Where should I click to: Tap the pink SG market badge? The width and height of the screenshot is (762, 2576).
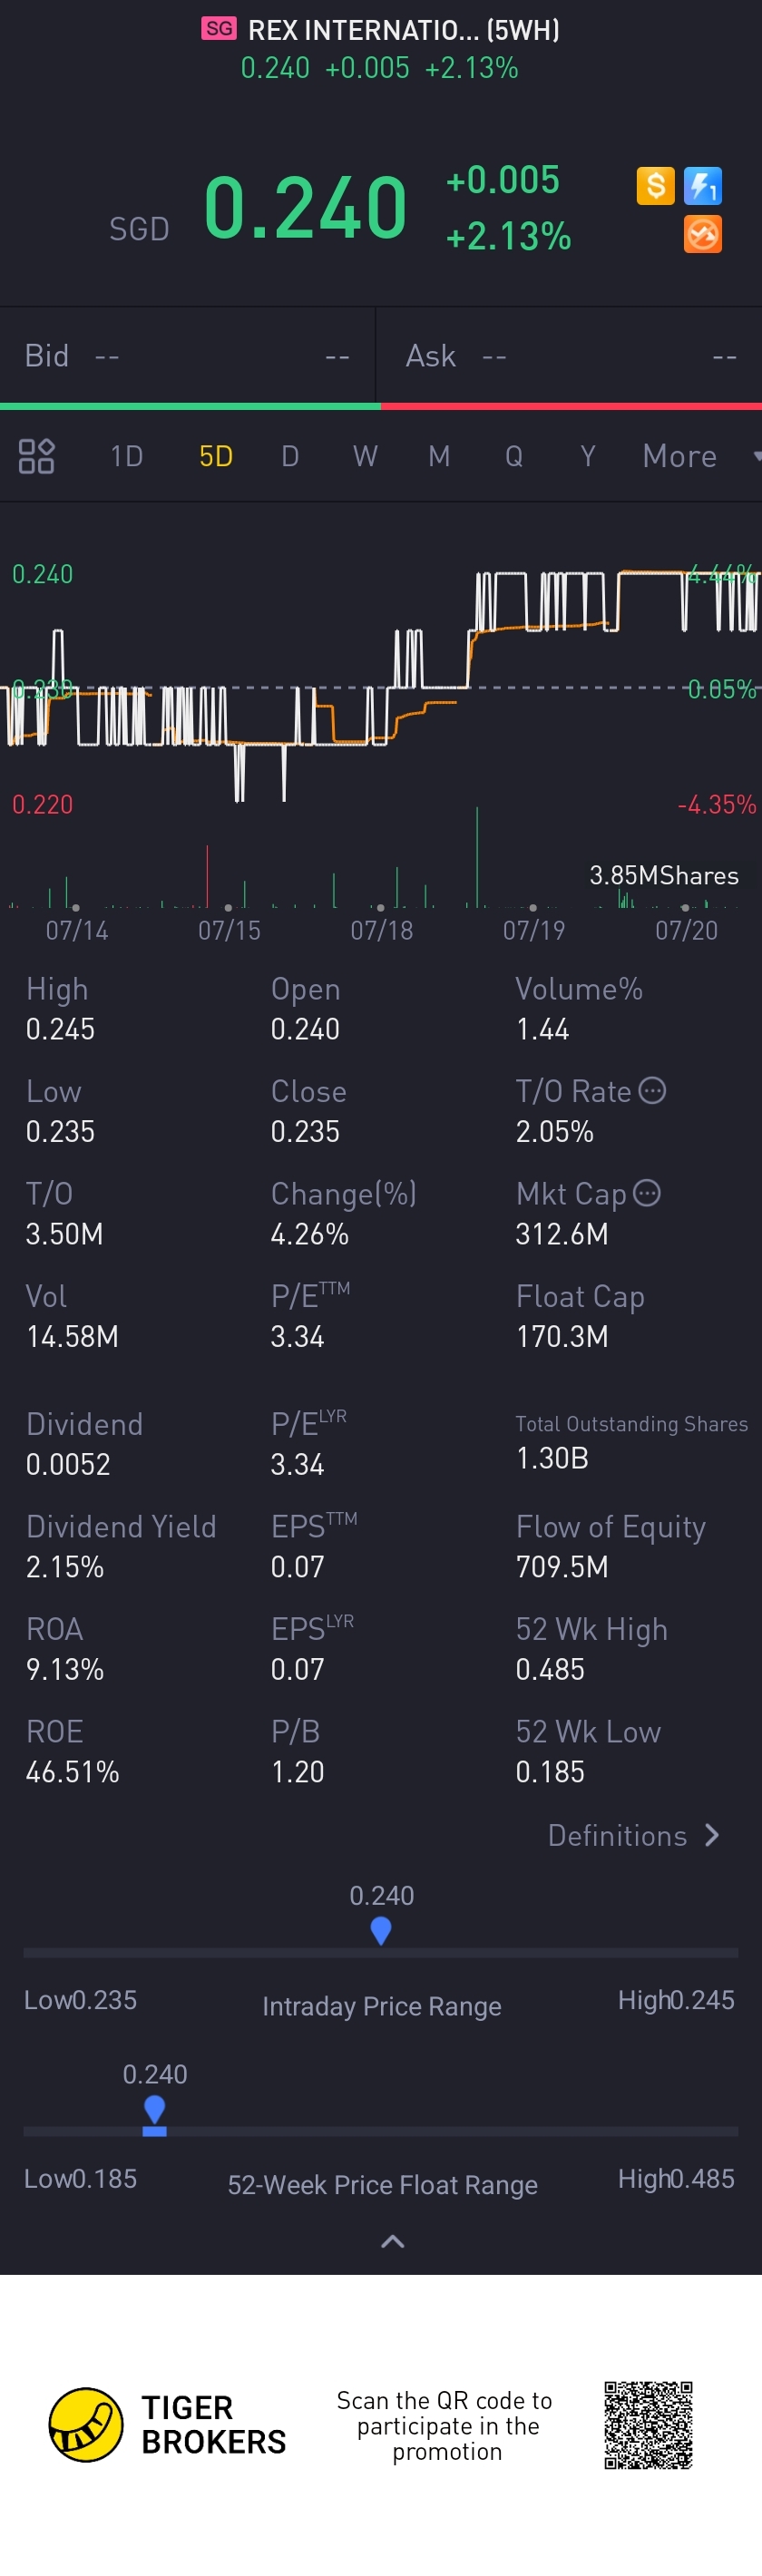(219, 29)
